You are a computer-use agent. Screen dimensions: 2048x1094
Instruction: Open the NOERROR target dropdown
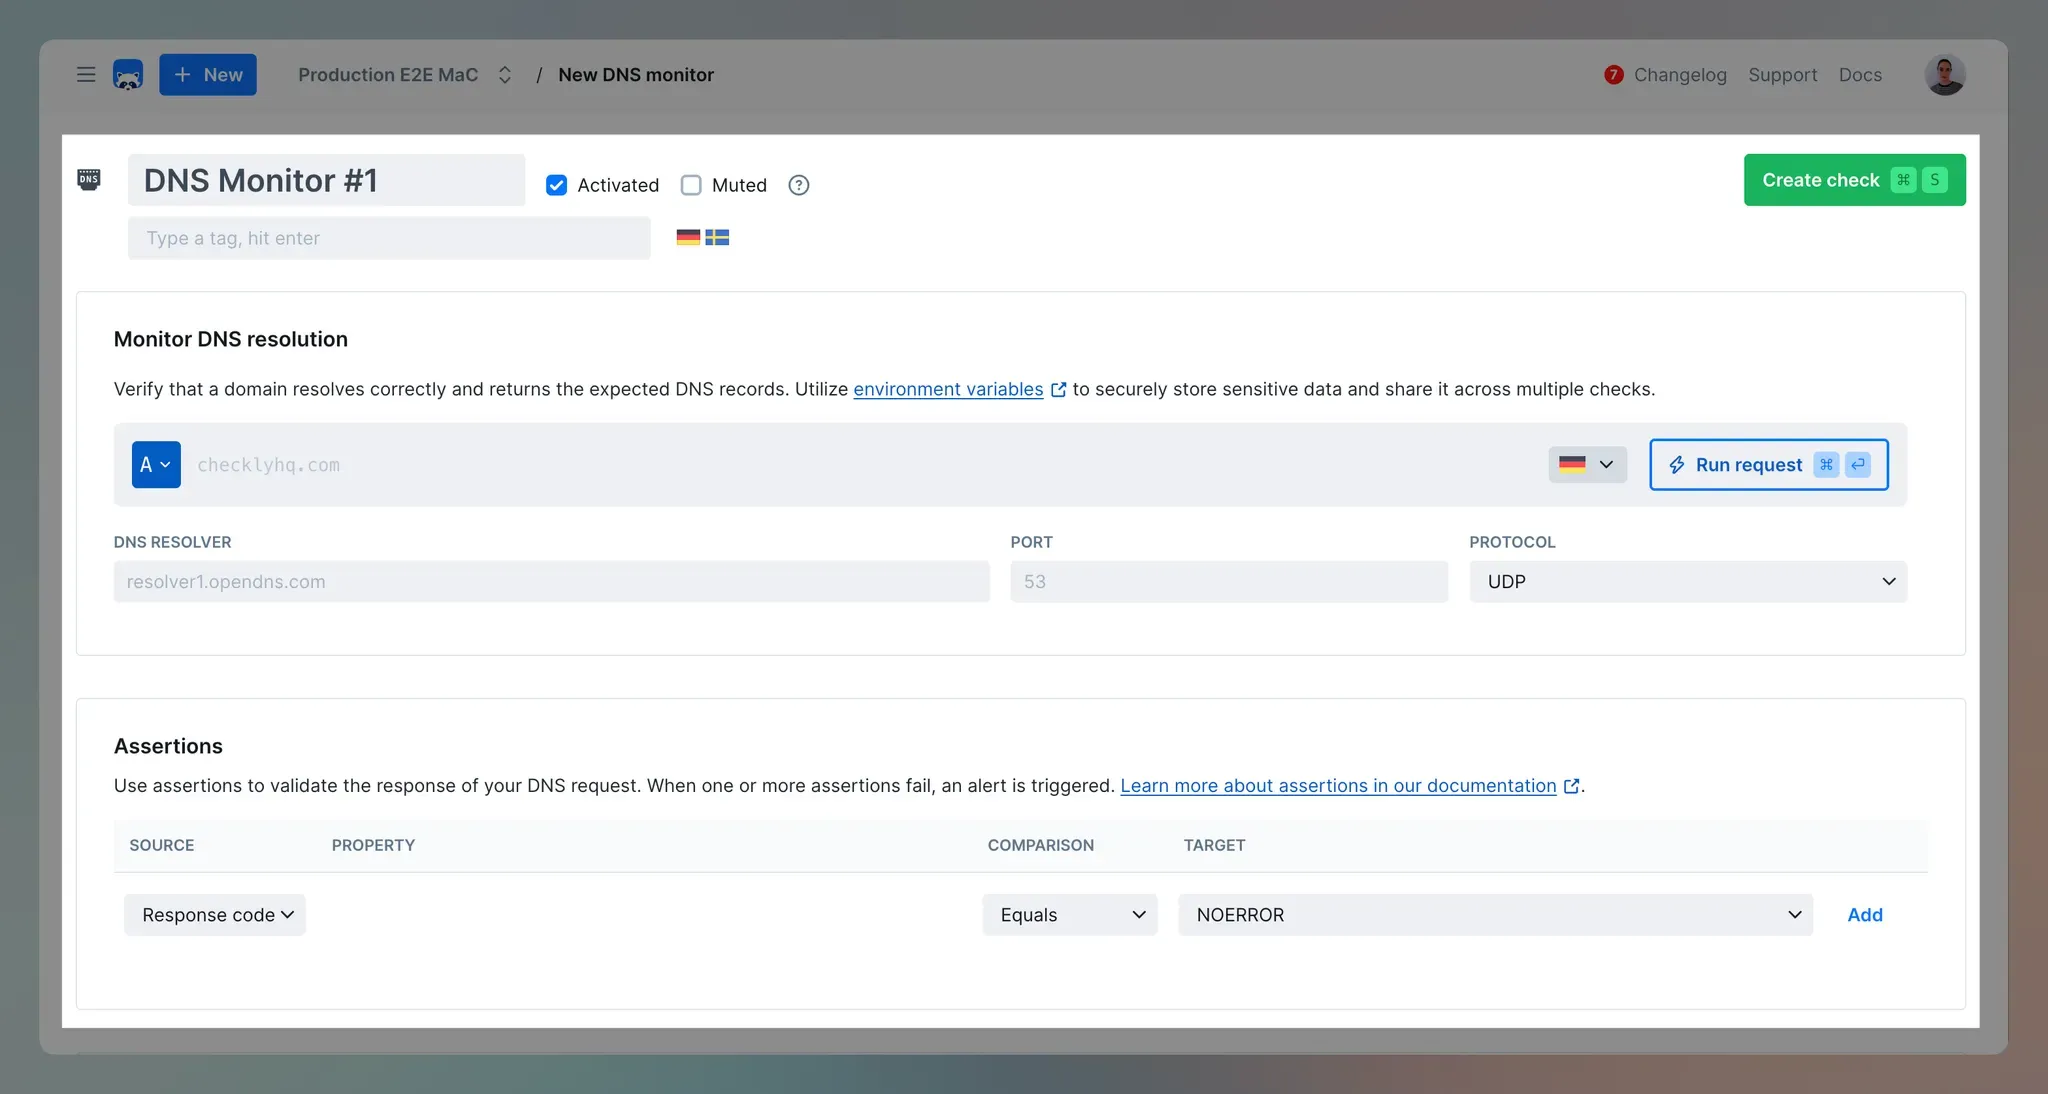click(x=1494, y=915)
